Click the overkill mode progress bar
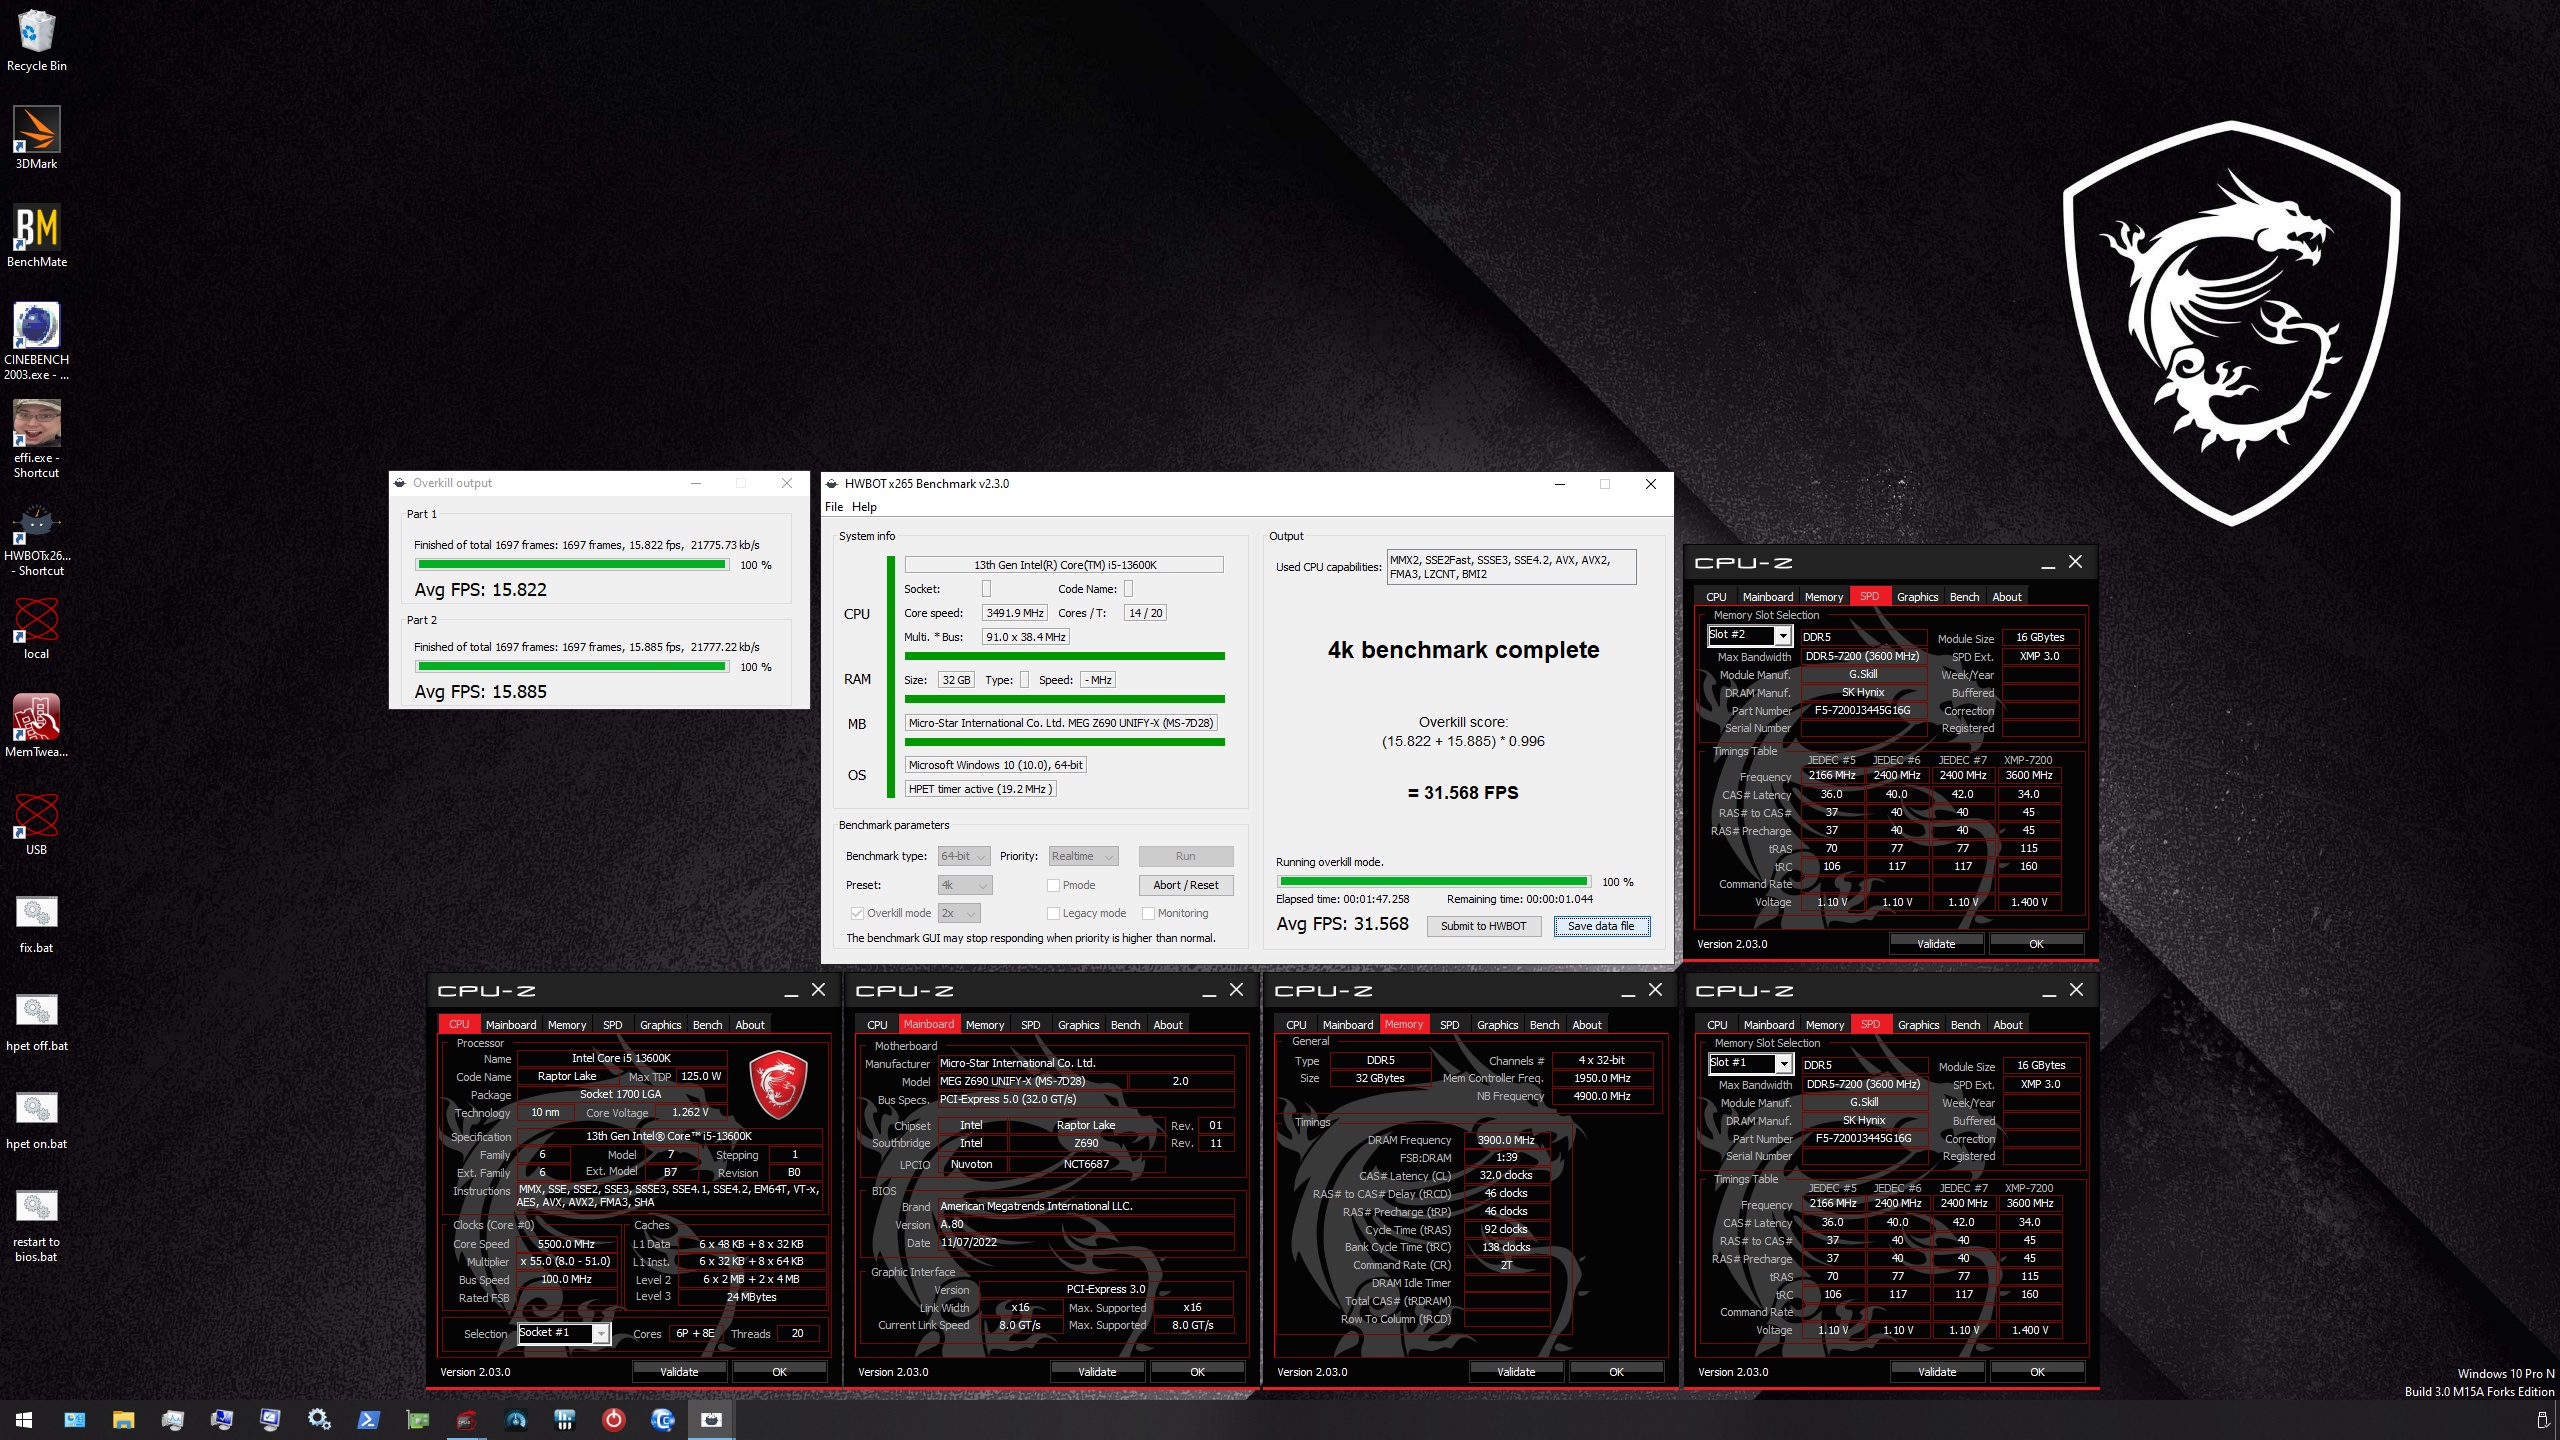The image size is (2560, 1440). 1433,882
